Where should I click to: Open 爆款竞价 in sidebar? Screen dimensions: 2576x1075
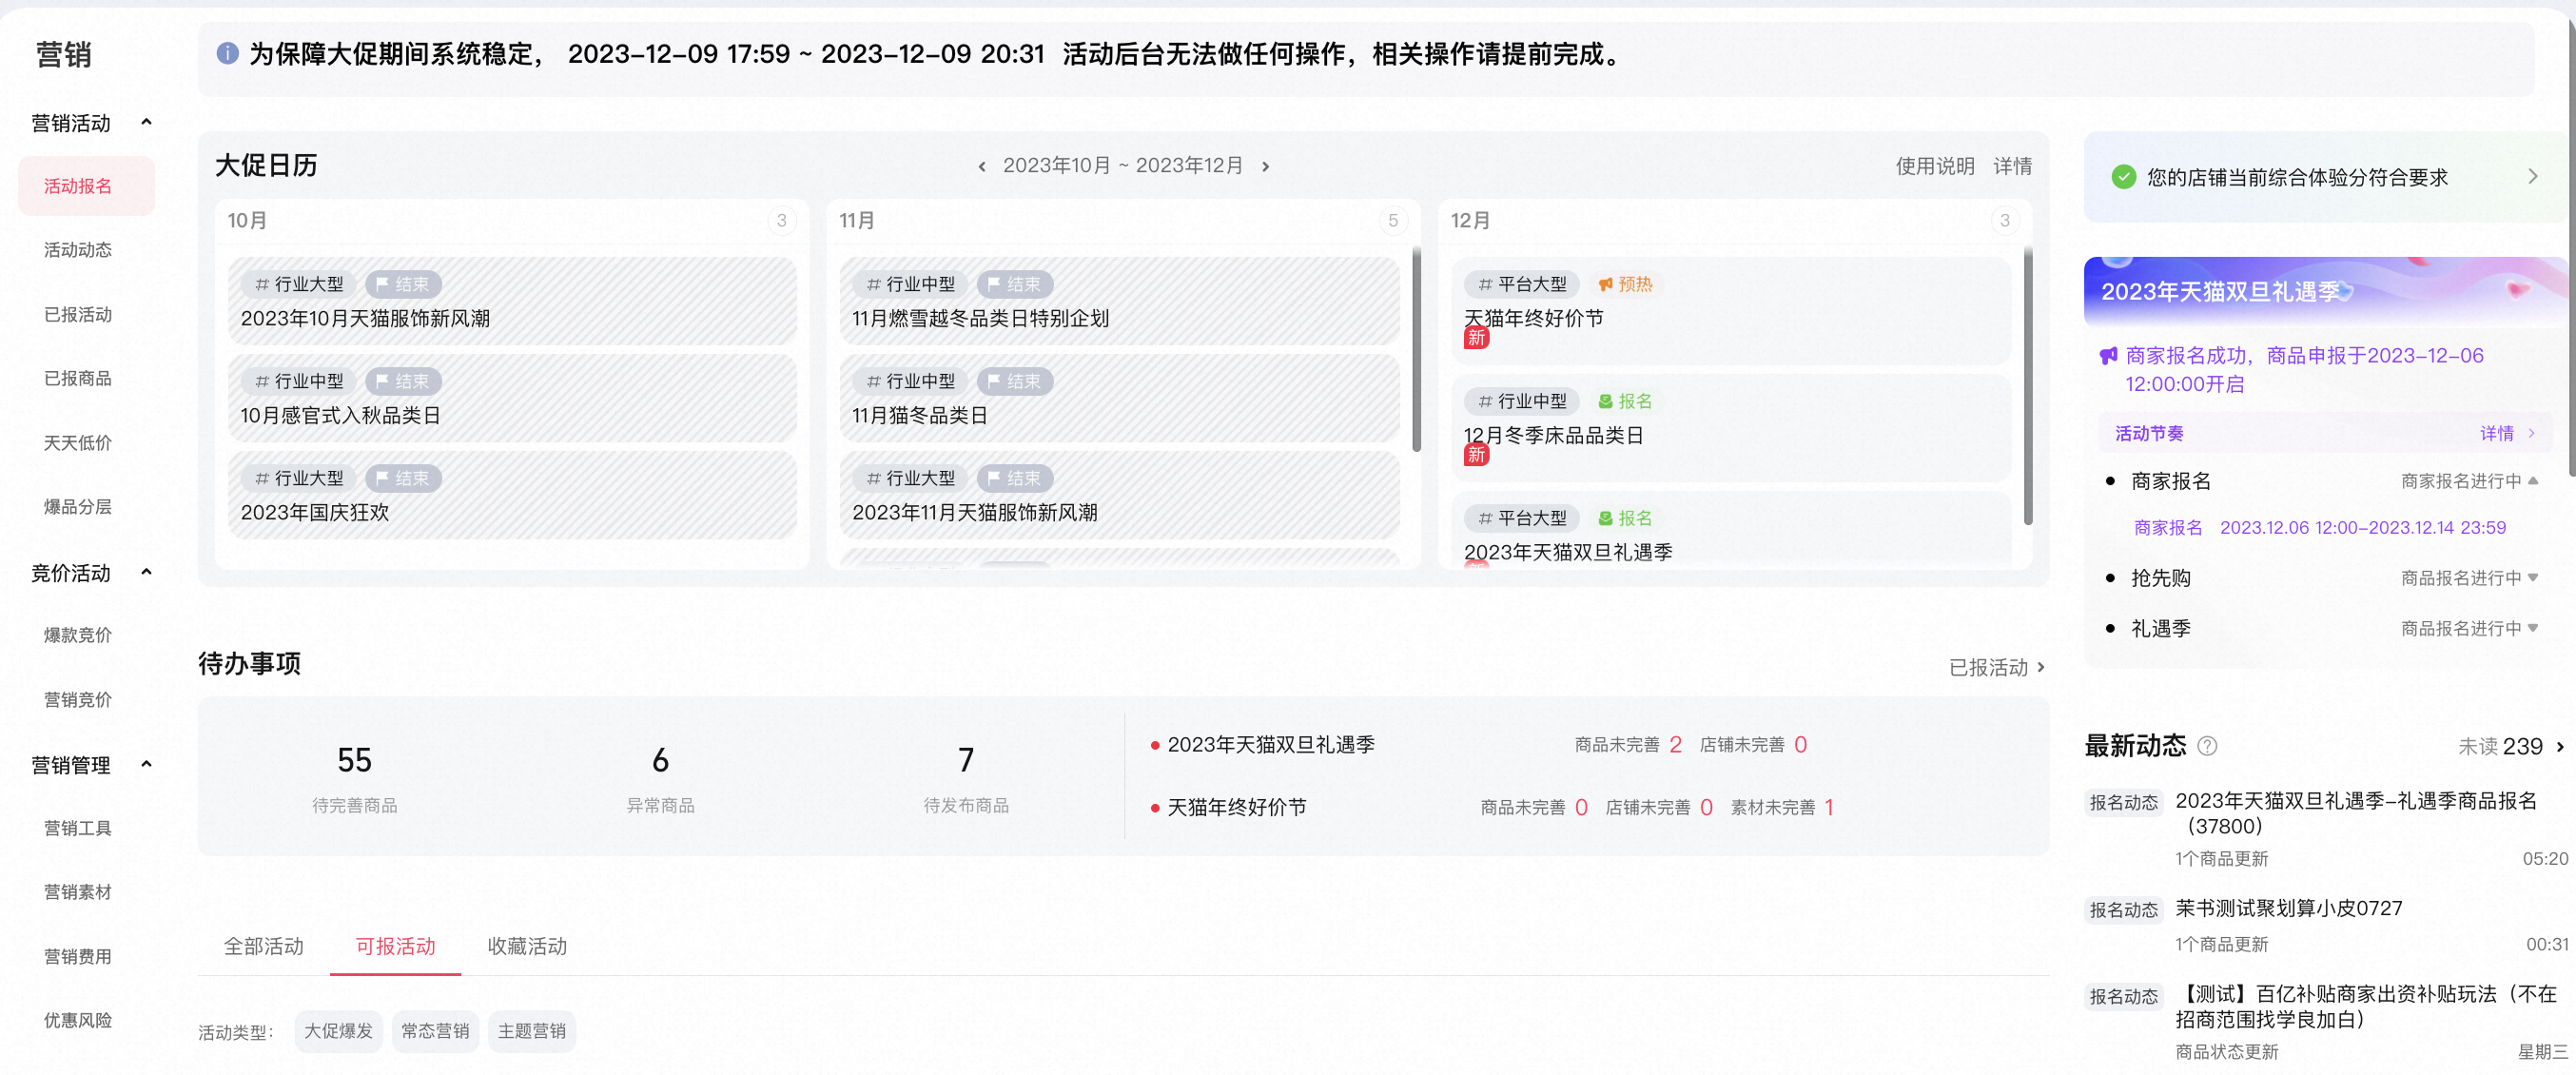click(x=78, y=635)
